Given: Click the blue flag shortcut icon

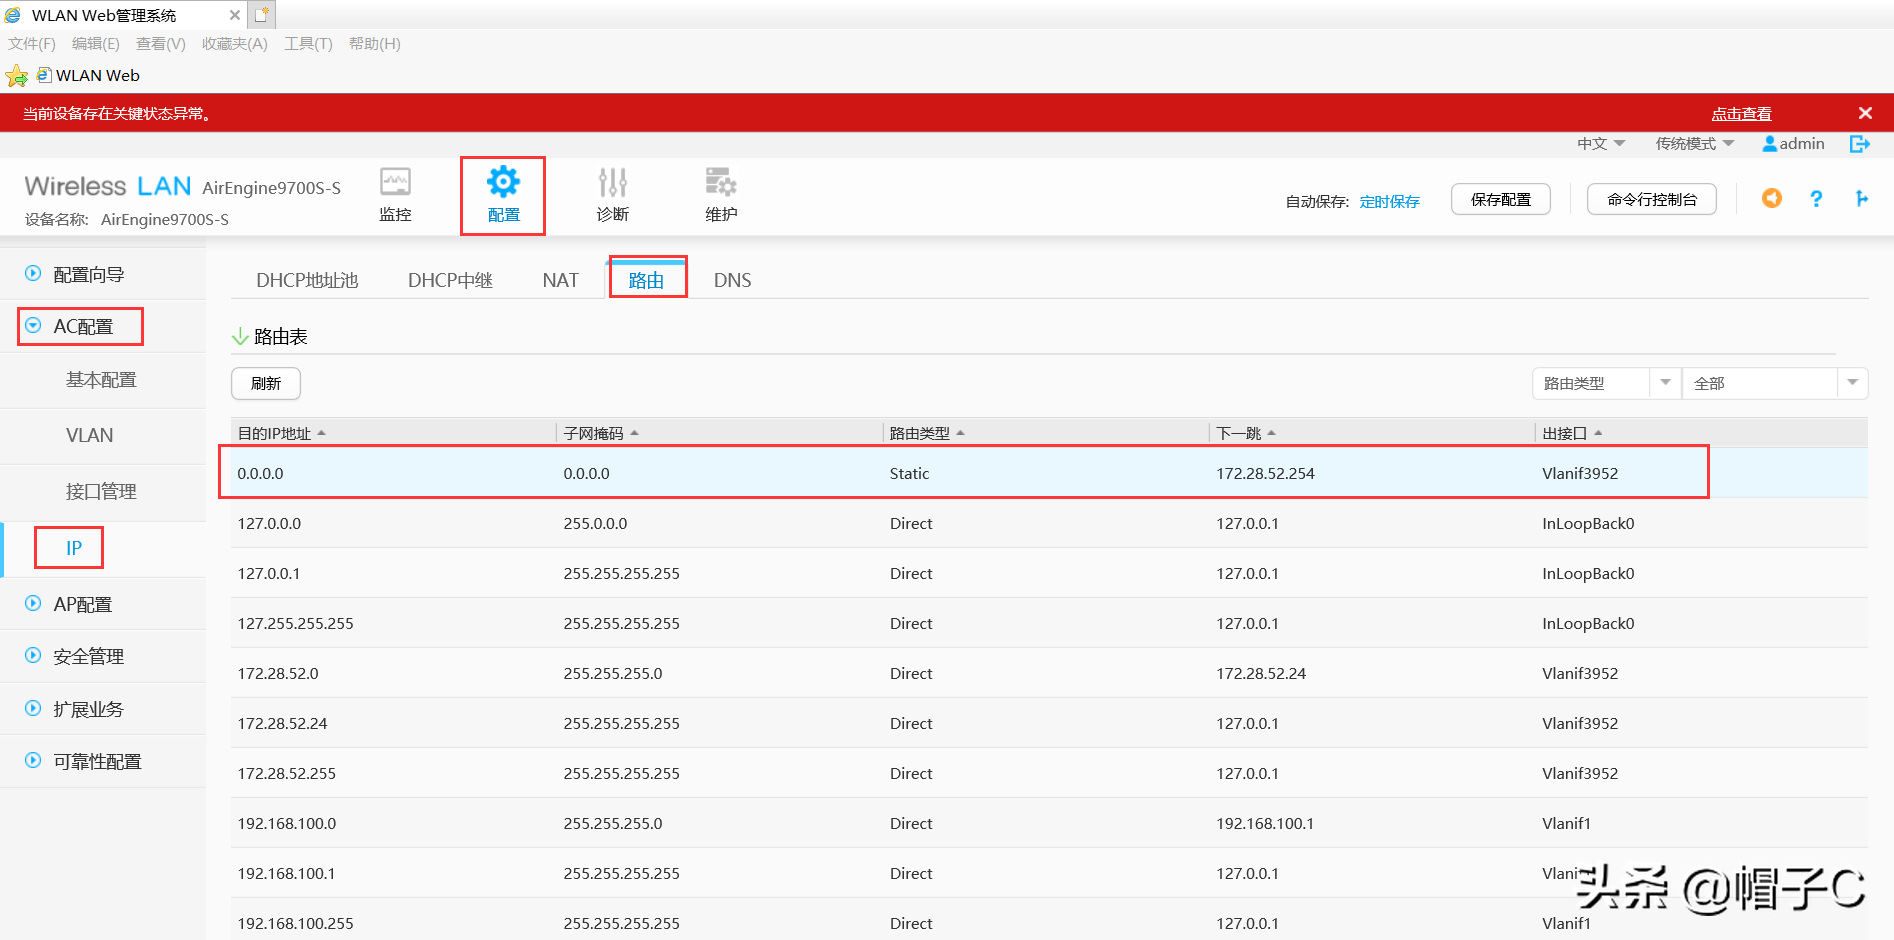Looking at the screenshot, I should coord(1862,199).
